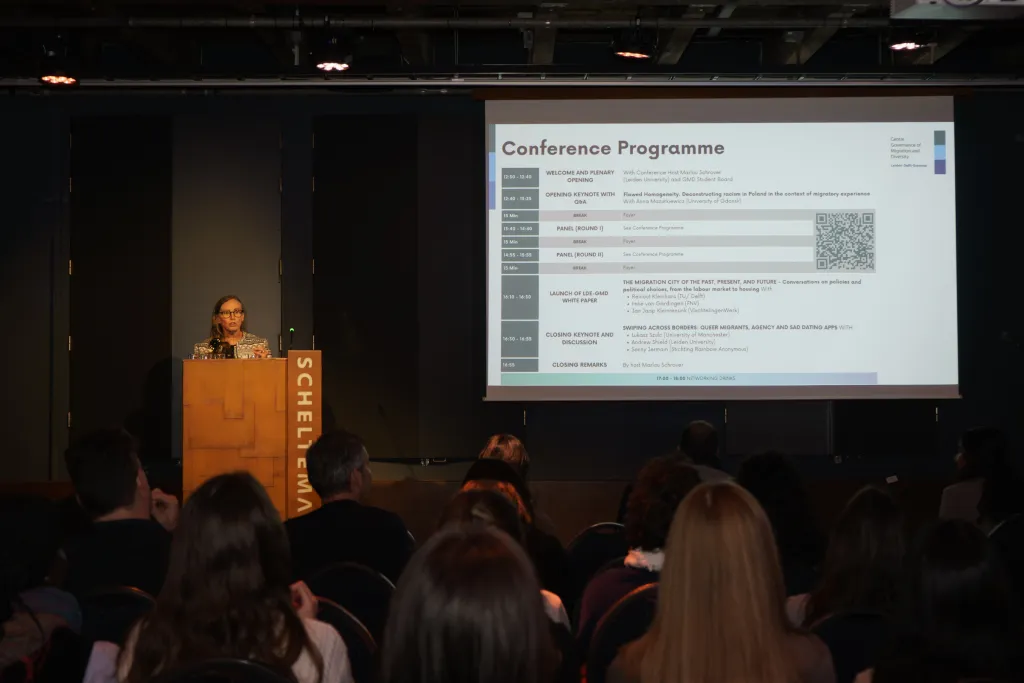
Task: Select Closing Keynote and Discussion label
Action: coord(580,337)
